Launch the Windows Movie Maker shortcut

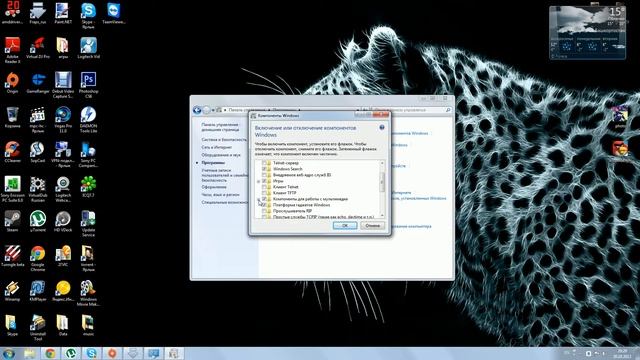click(x=88, y=293)
